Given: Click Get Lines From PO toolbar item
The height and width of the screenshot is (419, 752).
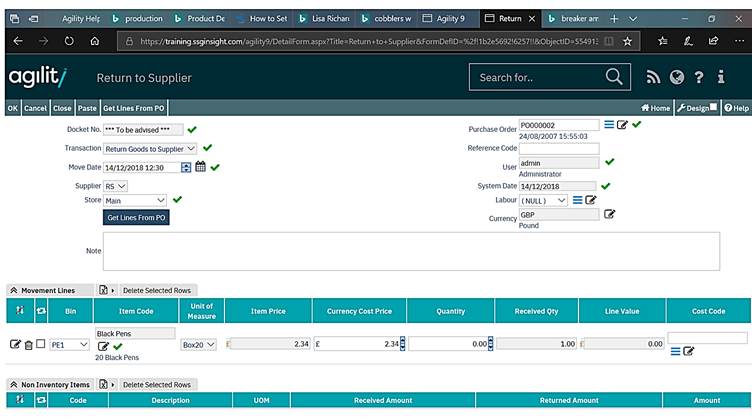Looking at the screenshot, I should [x=133, y=108].
